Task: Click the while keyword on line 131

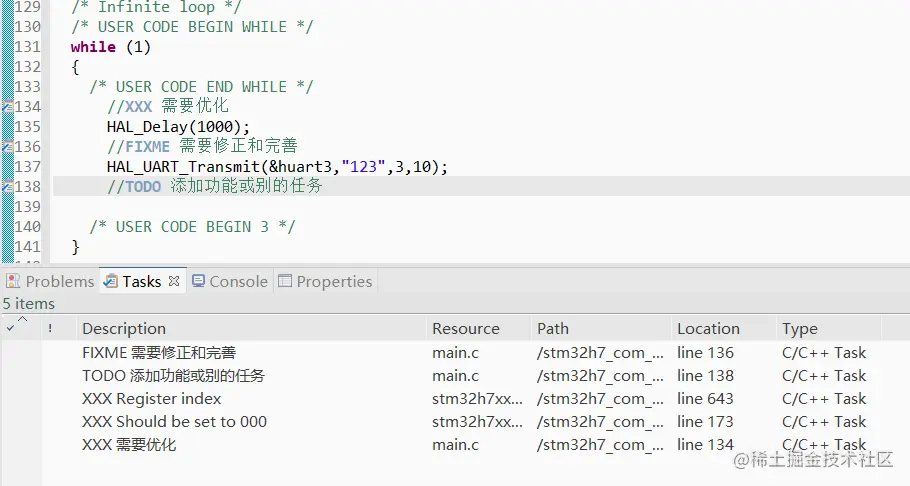Action: (x=93, y=46)
